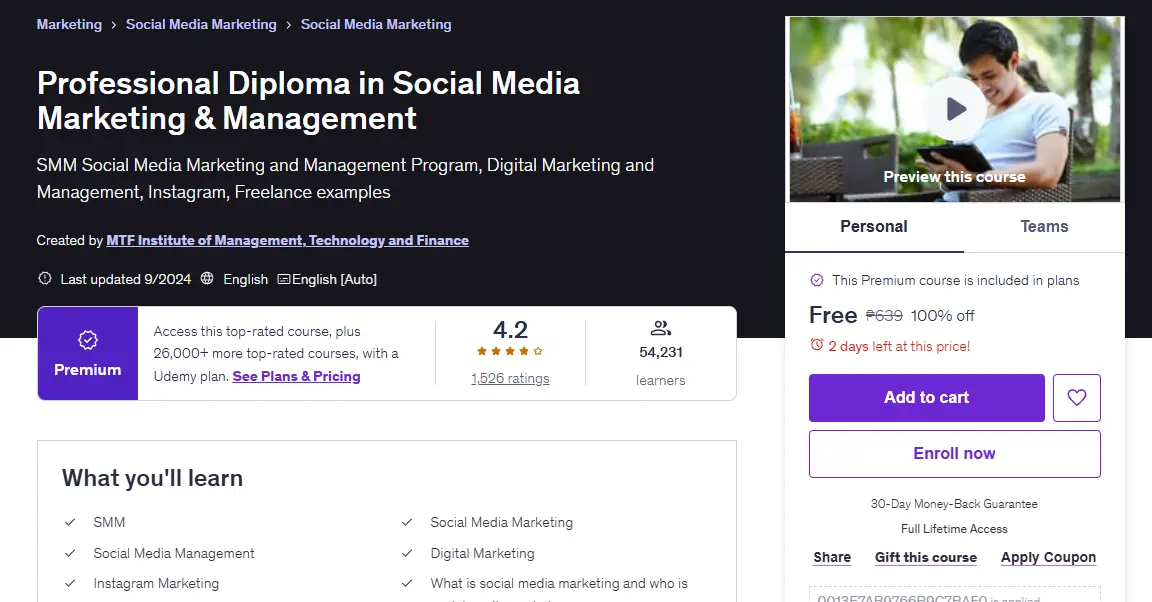Screen dimensions: 1152x602
Task: Click the Digital Marketing list item text
Action: click(482, 553)
